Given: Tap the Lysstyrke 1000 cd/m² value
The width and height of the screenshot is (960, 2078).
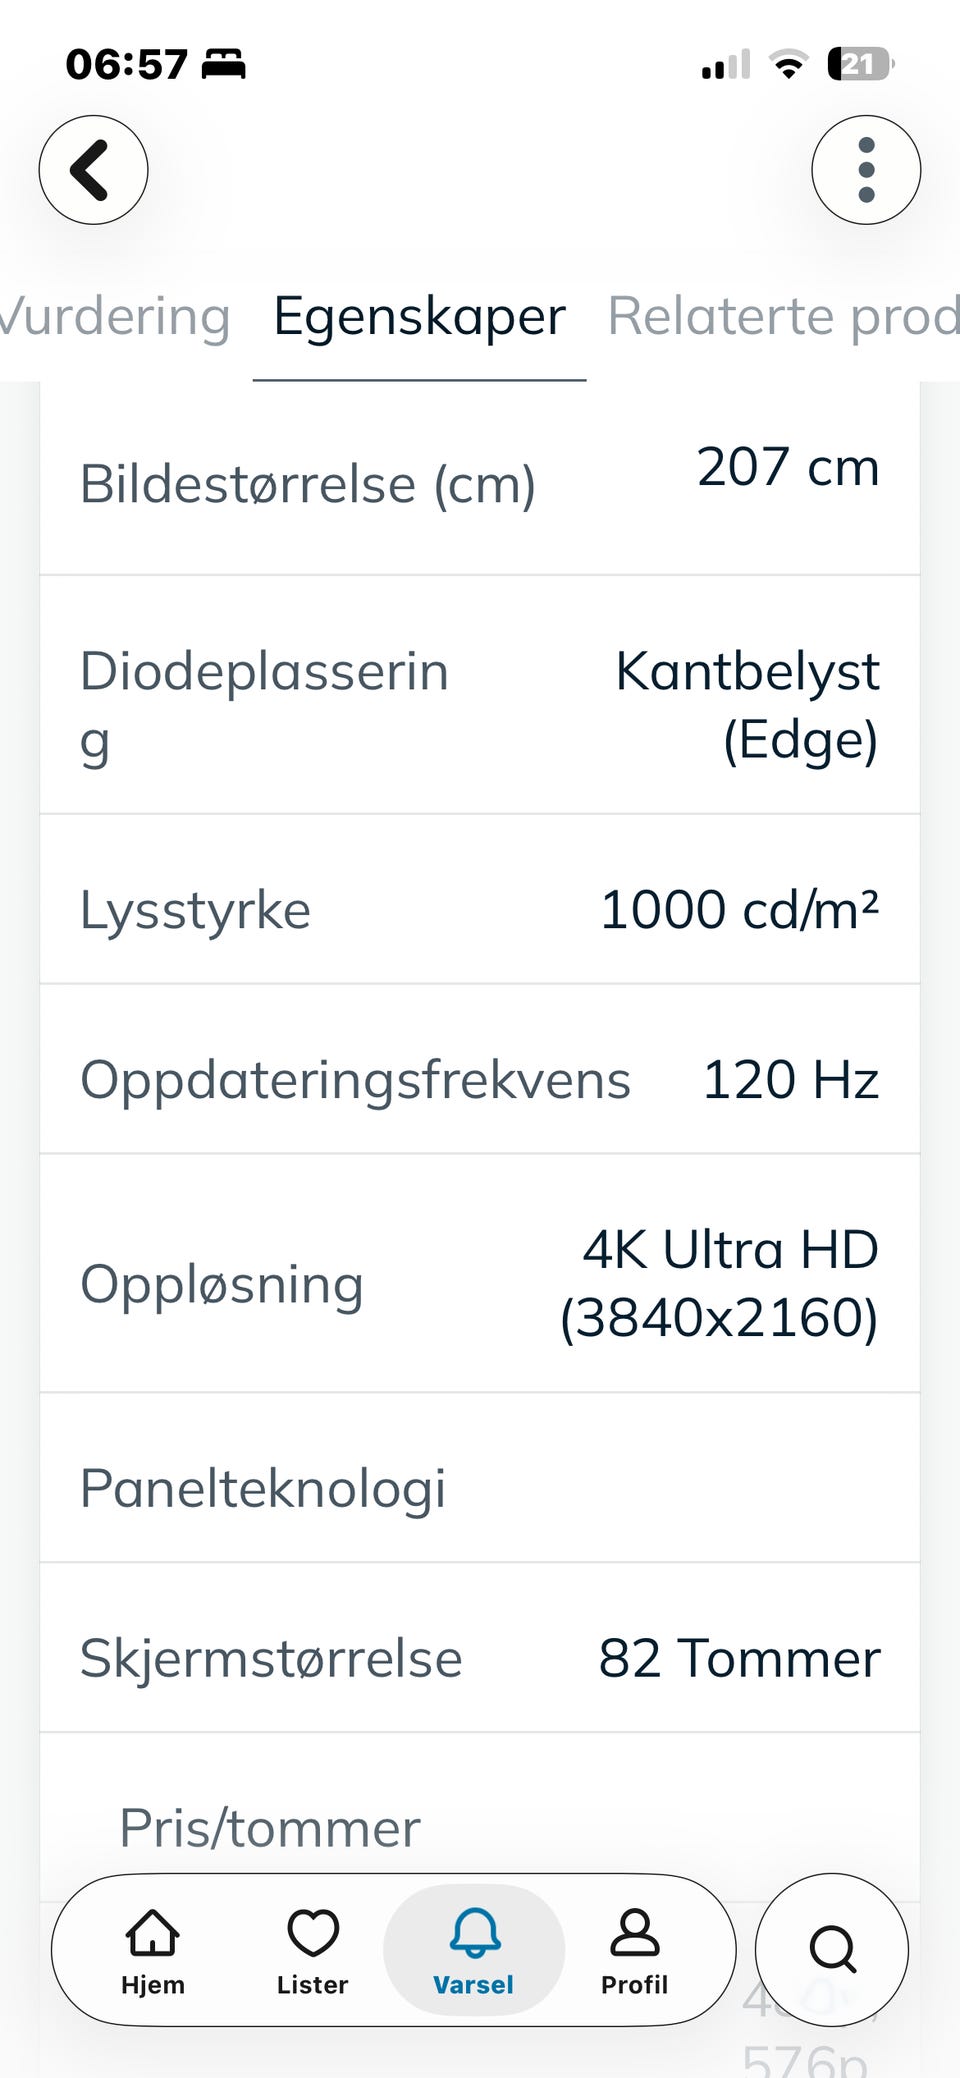Looking at the screenshot, I should pyautogui.click(x=739, y=910).
